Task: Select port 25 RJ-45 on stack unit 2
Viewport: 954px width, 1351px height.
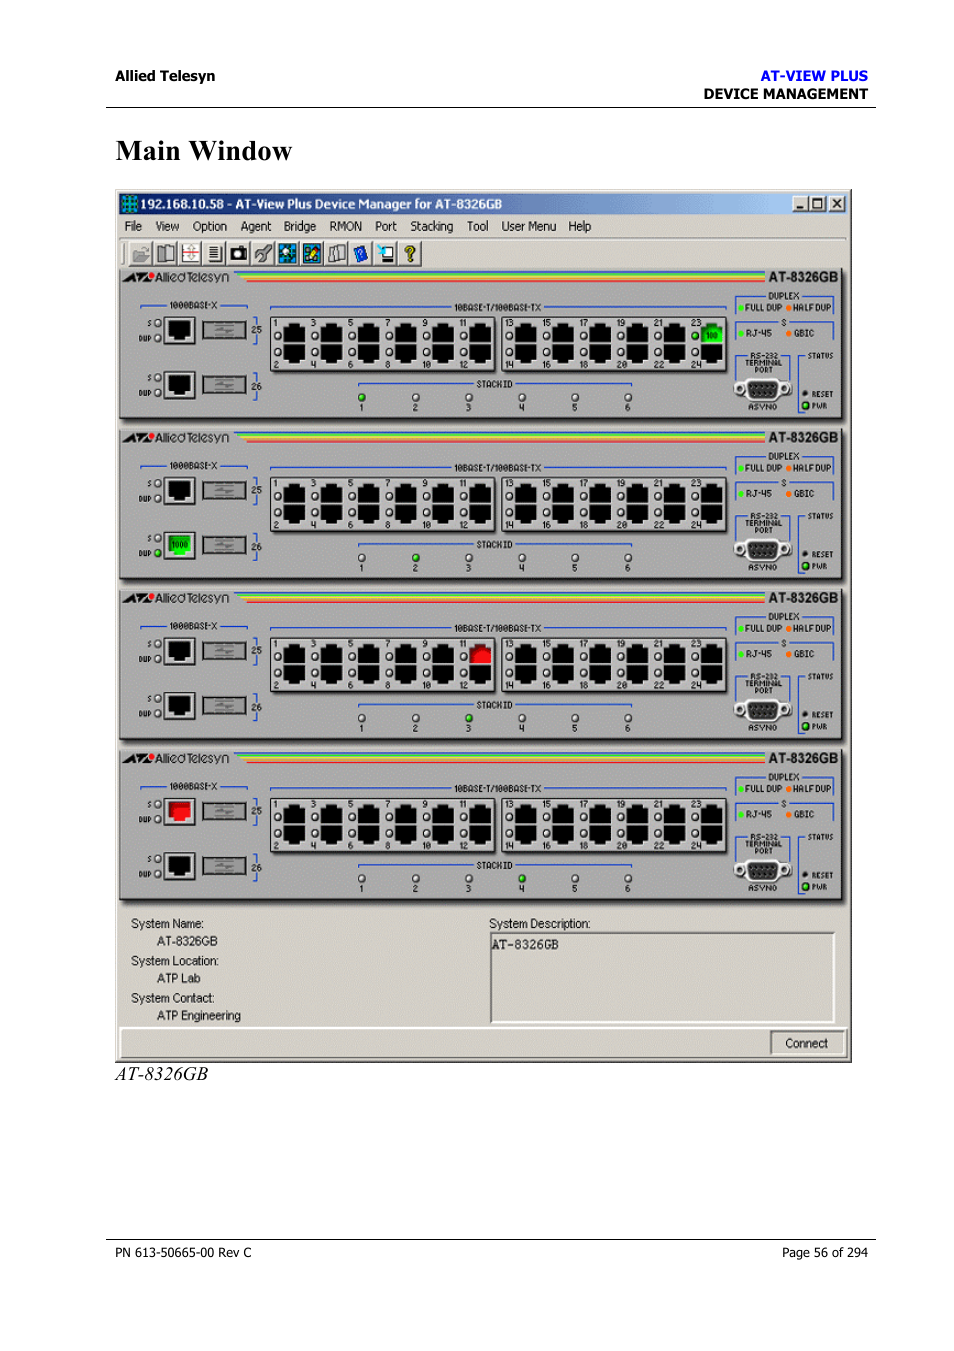Action: point(179,490)
